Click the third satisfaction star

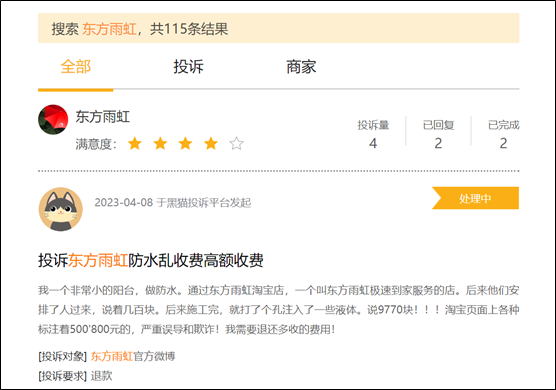click(185, 144)
